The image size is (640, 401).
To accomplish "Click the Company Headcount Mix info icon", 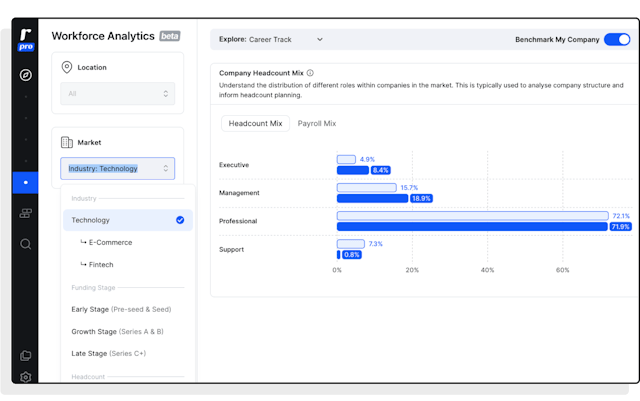I will pos(310,73).
